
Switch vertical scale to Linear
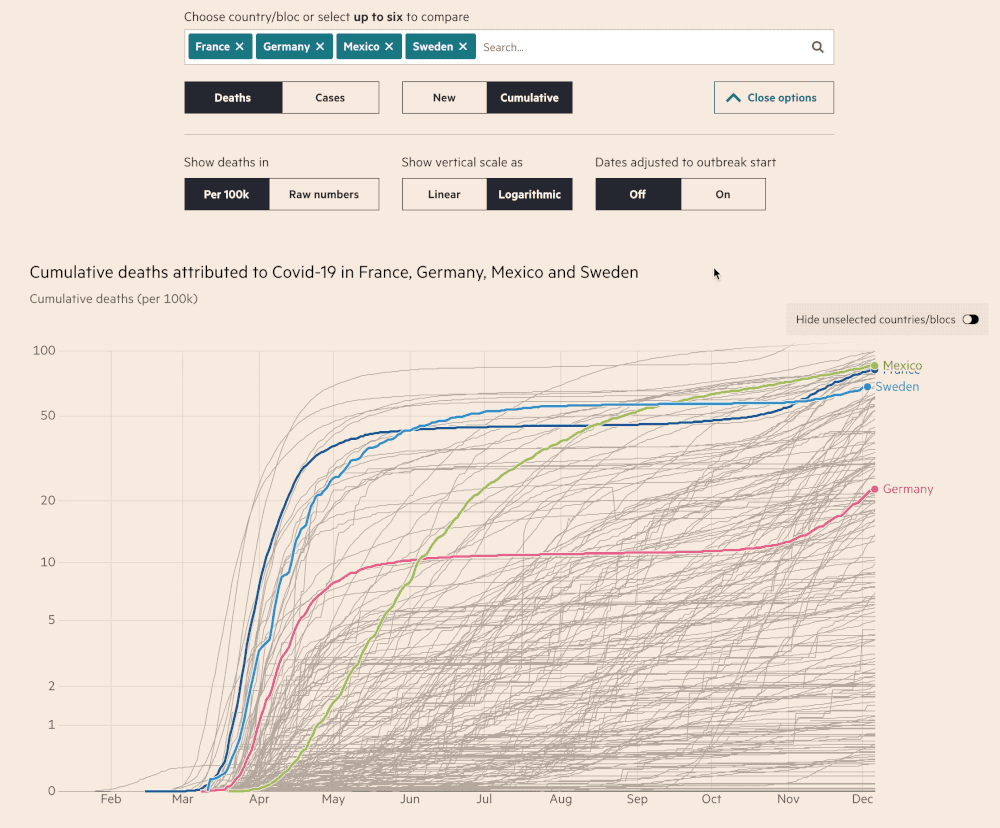tap(444, 194)
